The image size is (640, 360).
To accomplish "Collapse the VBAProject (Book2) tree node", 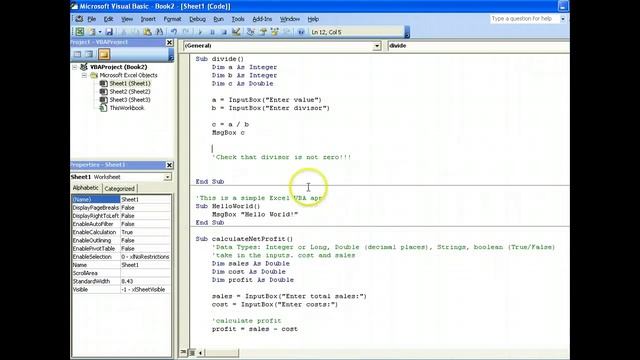I will point(75,67).
